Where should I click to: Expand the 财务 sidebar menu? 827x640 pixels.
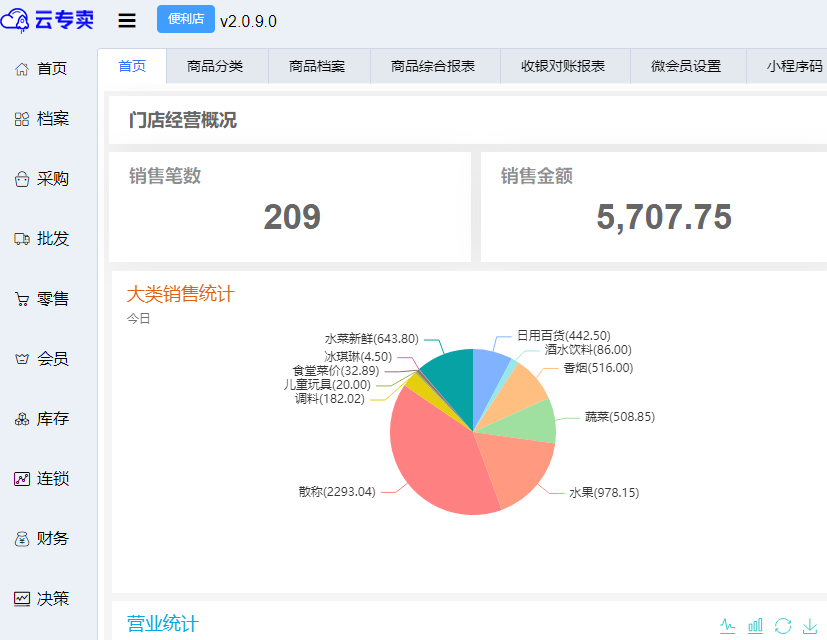tap(42, 539)
